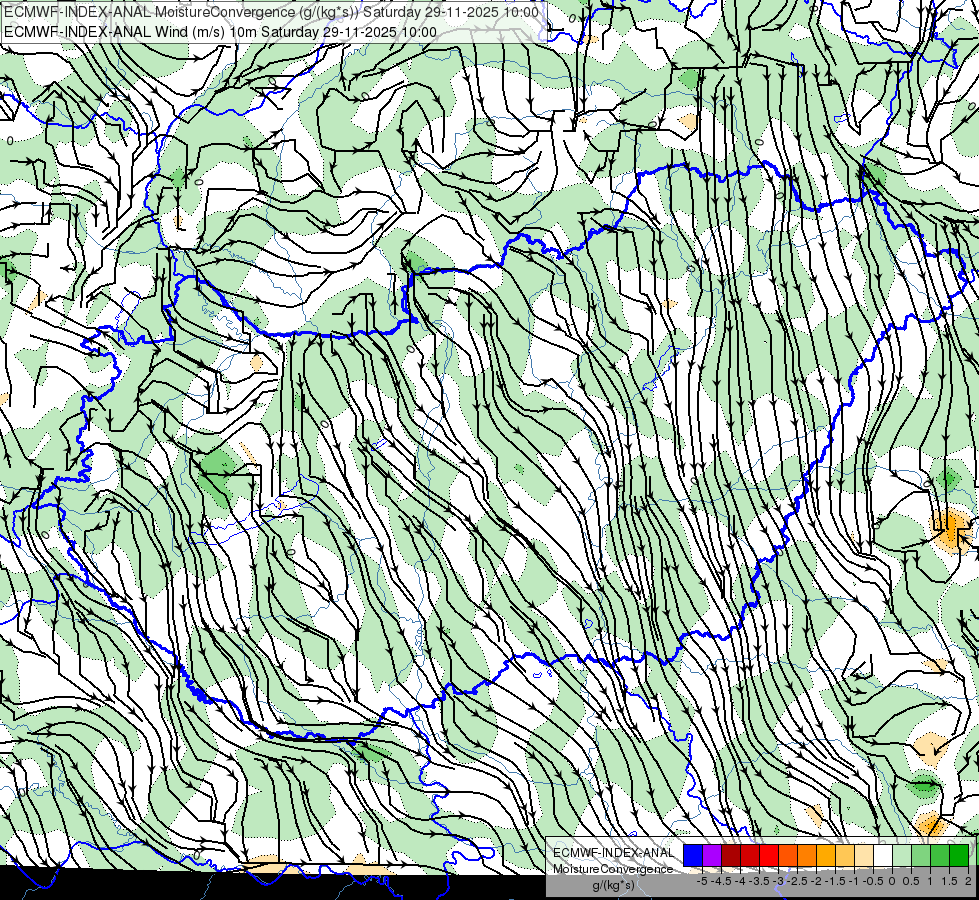Select the -0.5 legend tick label
This screenshot has height=900, width=979.
[873, 881]
